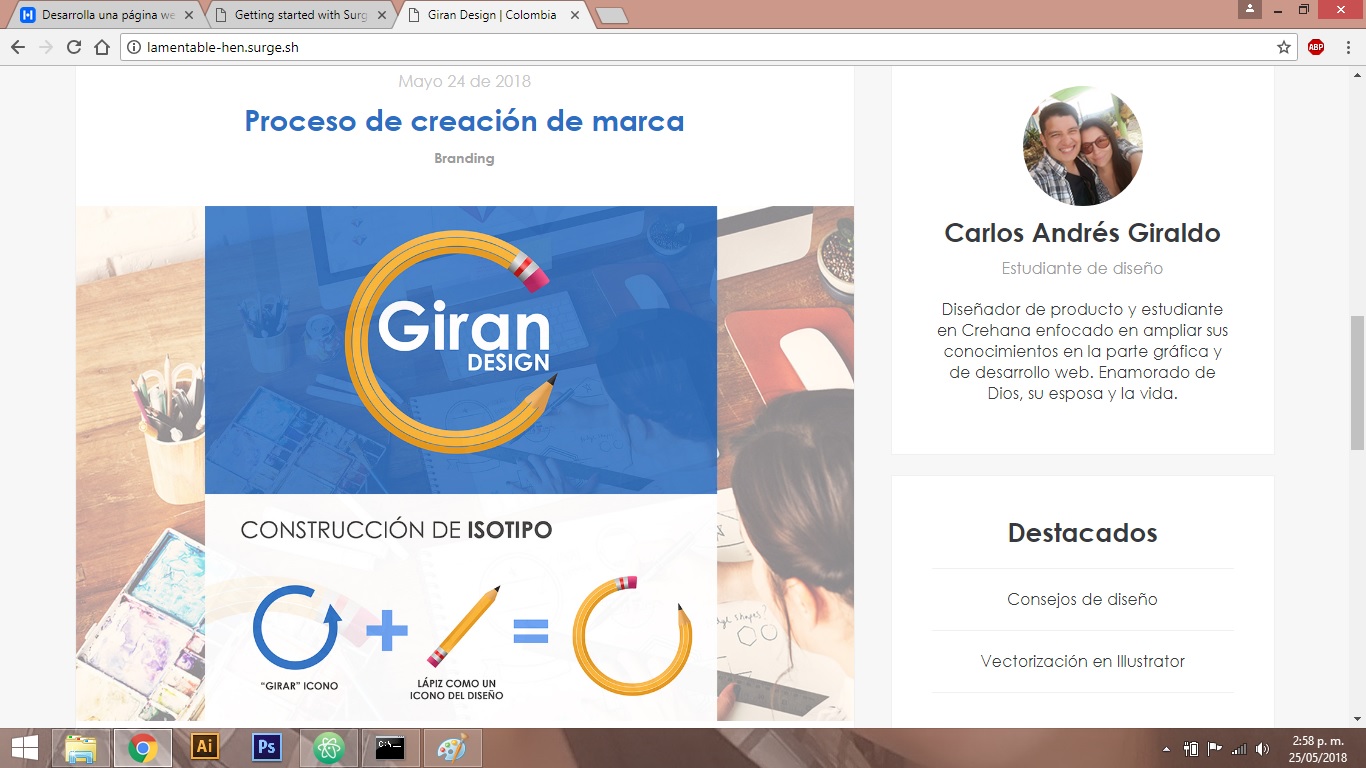Click the blue equals sign in diagram

531,631
